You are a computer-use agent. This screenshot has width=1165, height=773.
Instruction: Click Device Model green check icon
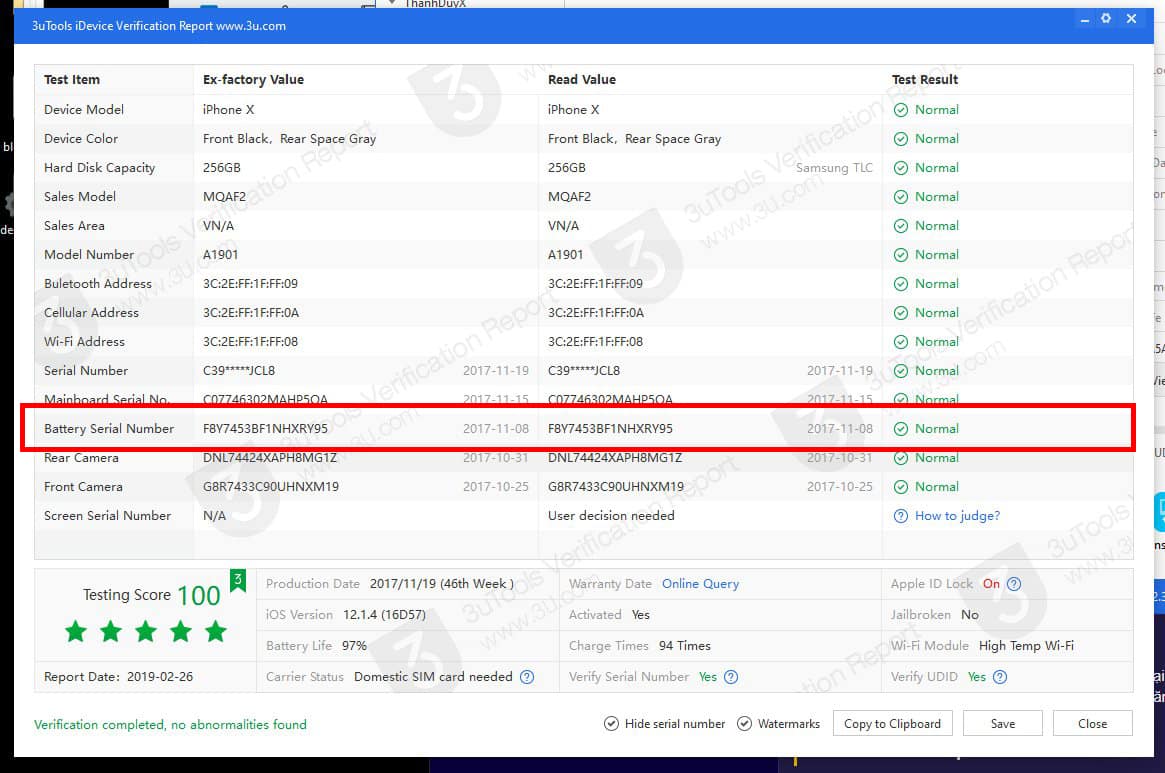coord(900,110)
